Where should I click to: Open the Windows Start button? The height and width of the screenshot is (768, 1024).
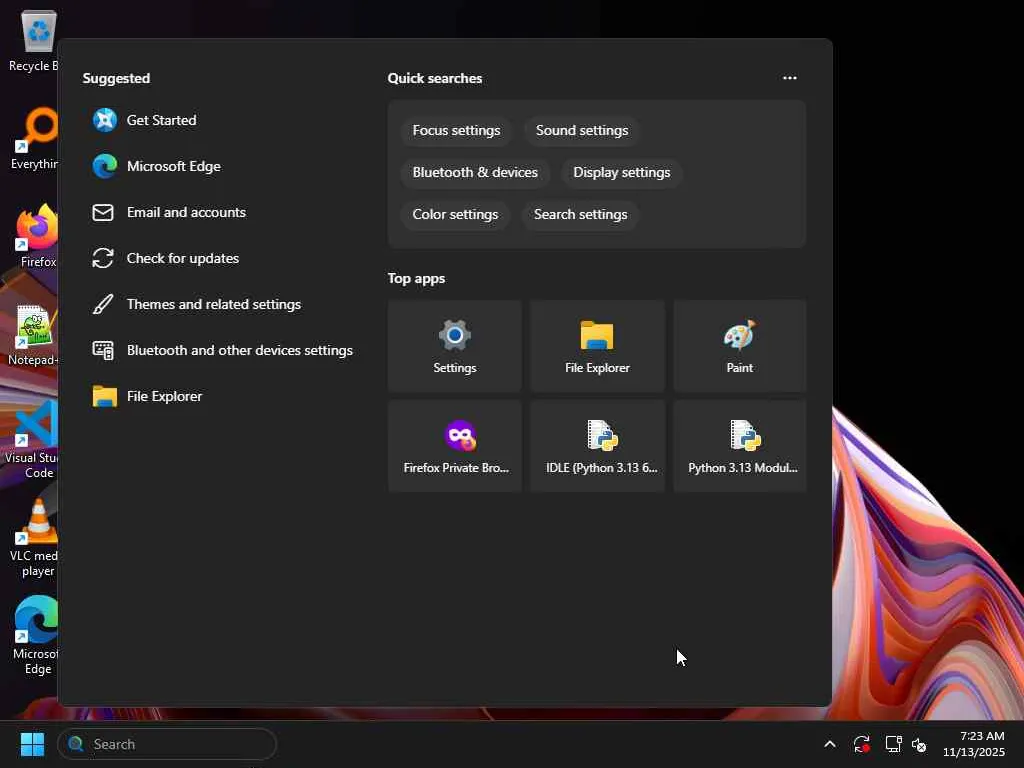[32, 744]
